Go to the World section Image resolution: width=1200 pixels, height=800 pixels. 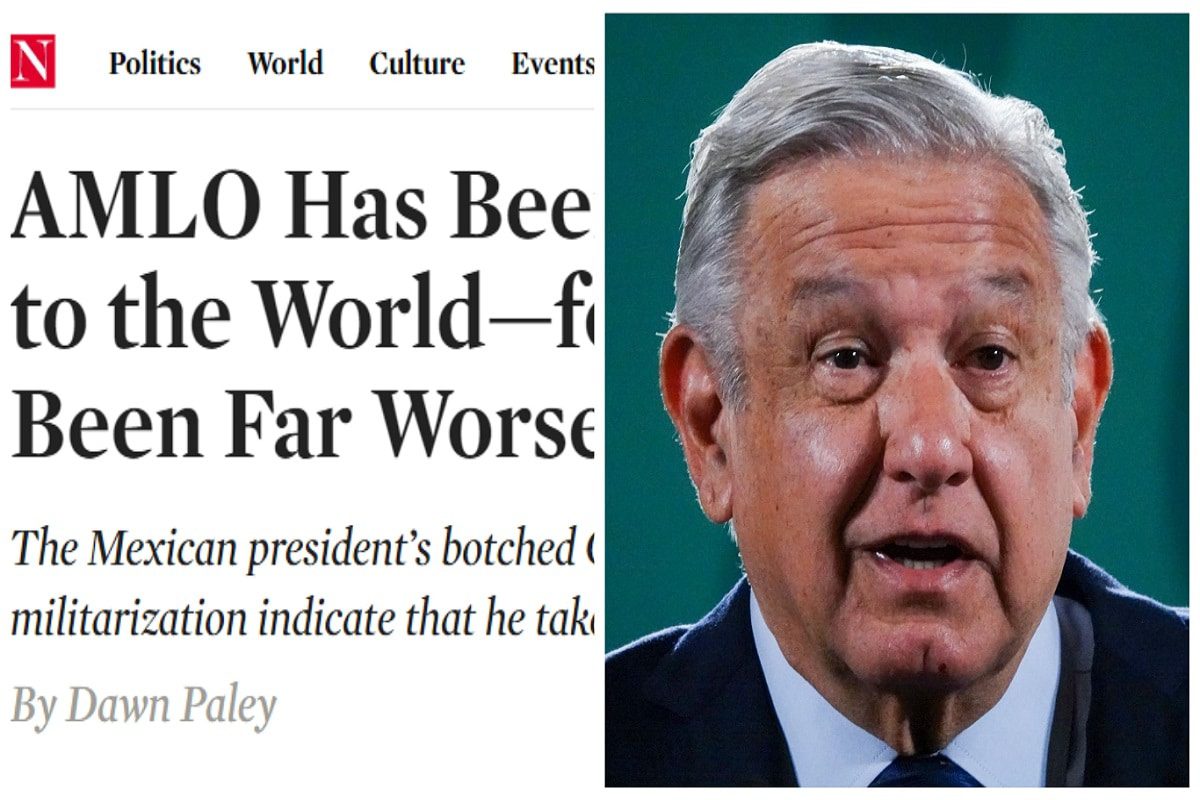coord(285,64)
